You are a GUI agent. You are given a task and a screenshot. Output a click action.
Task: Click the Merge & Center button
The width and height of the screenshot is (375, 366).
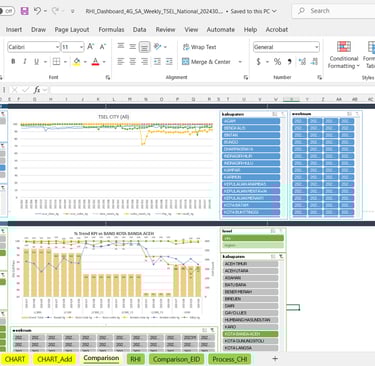[x=206, y=62]
